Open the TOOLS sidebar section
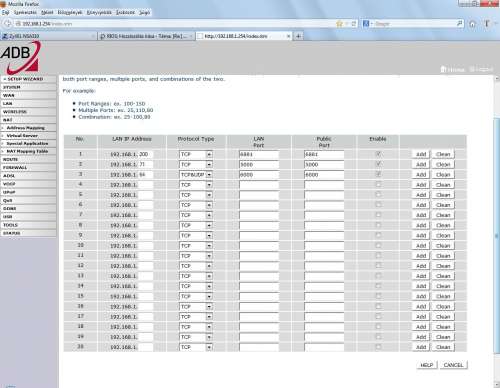The width and height of the screenshot is (500, 388). [28, 225]
